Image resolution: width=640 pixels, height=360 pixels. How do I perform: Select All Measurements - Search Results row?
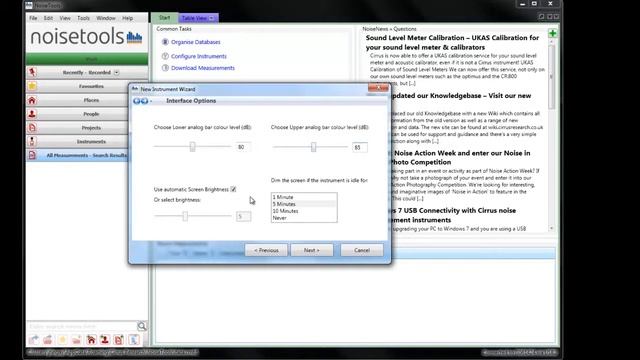click(87, 156)
